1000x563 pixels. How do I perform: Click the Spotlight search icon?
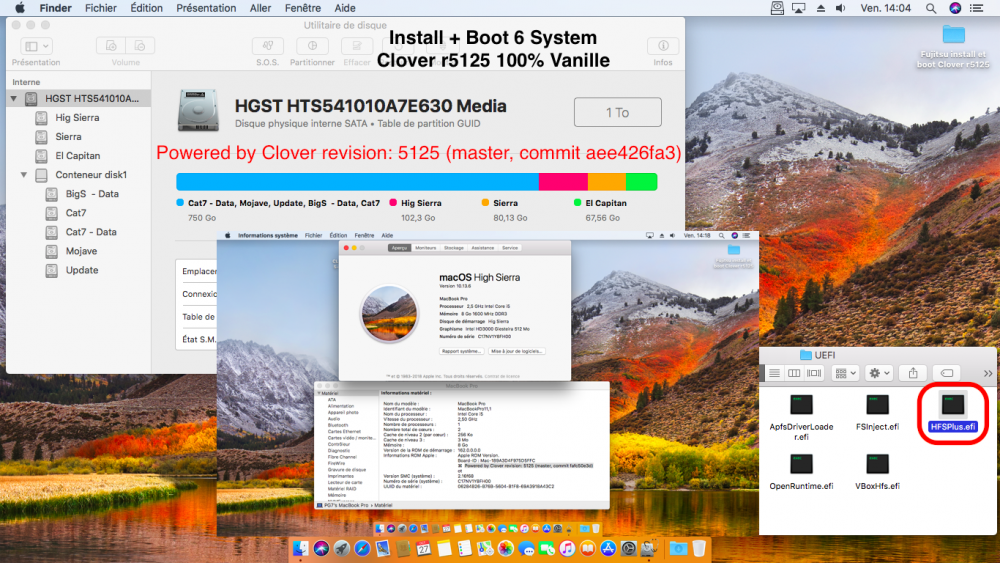point(931,8)
